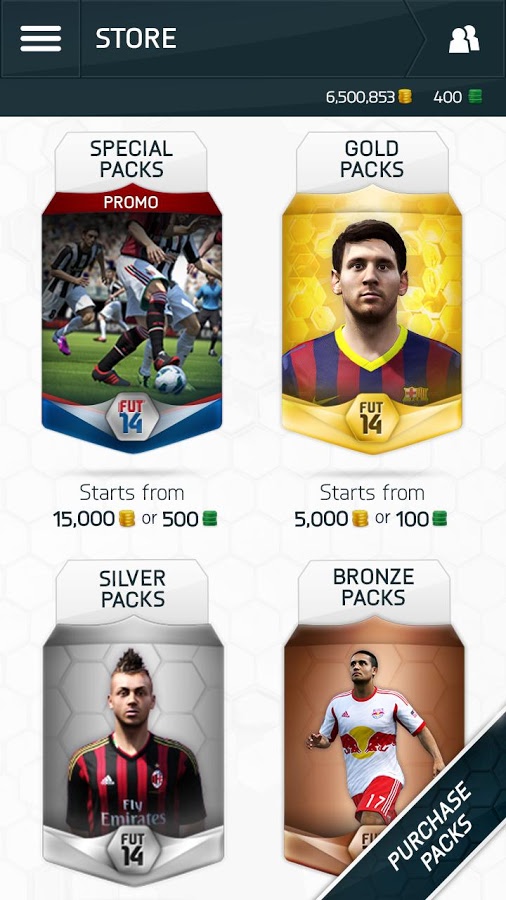Open the Special Packs card
This screenshot has height=900, width=506.
point(132,293)
